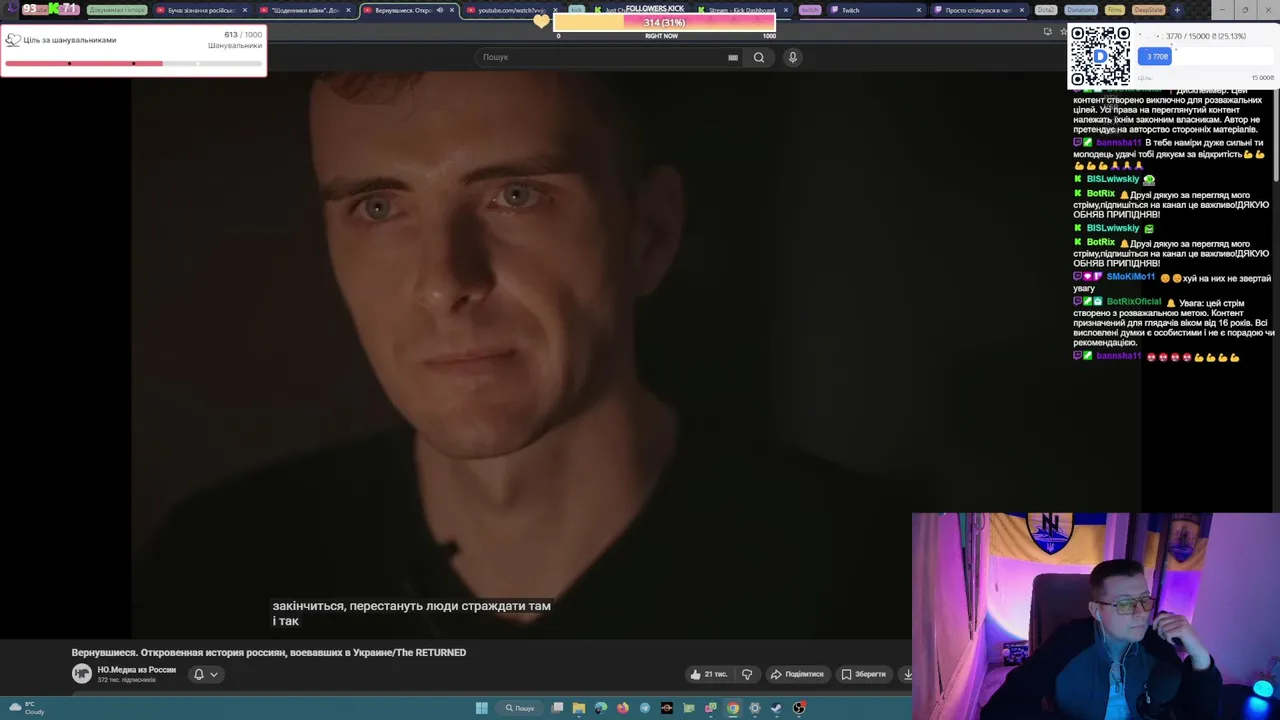This screenshot has height=720, width=1280.
Task: Open new browser tab with plus button
Action: (x=1177, y=10)
